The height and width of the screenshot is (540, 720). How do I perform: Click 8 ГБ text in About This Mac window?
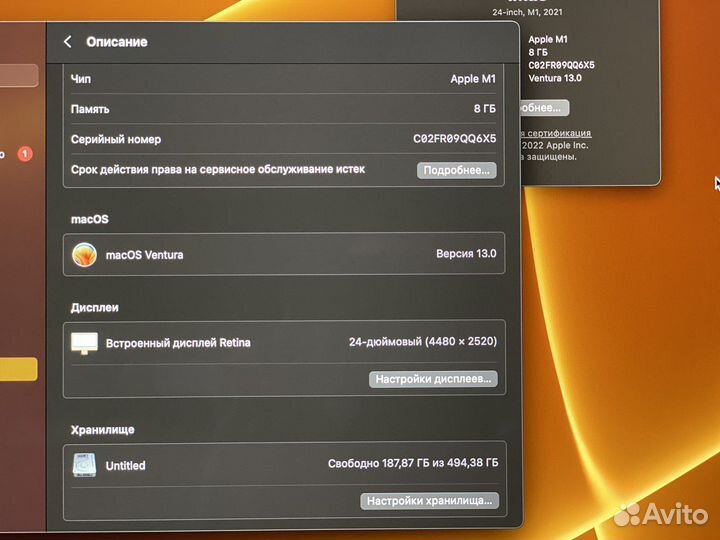(538, 52)
